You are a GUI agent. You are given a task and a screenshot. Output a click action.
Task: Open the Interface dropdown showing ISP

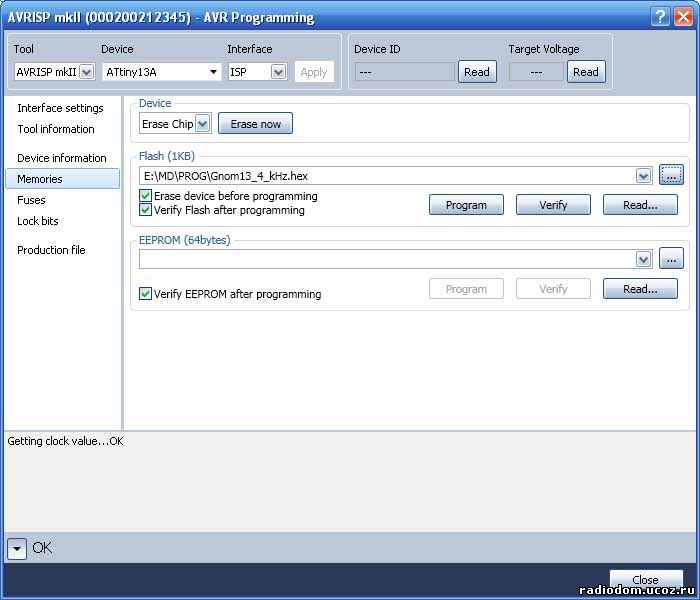[x=278, y=71]
